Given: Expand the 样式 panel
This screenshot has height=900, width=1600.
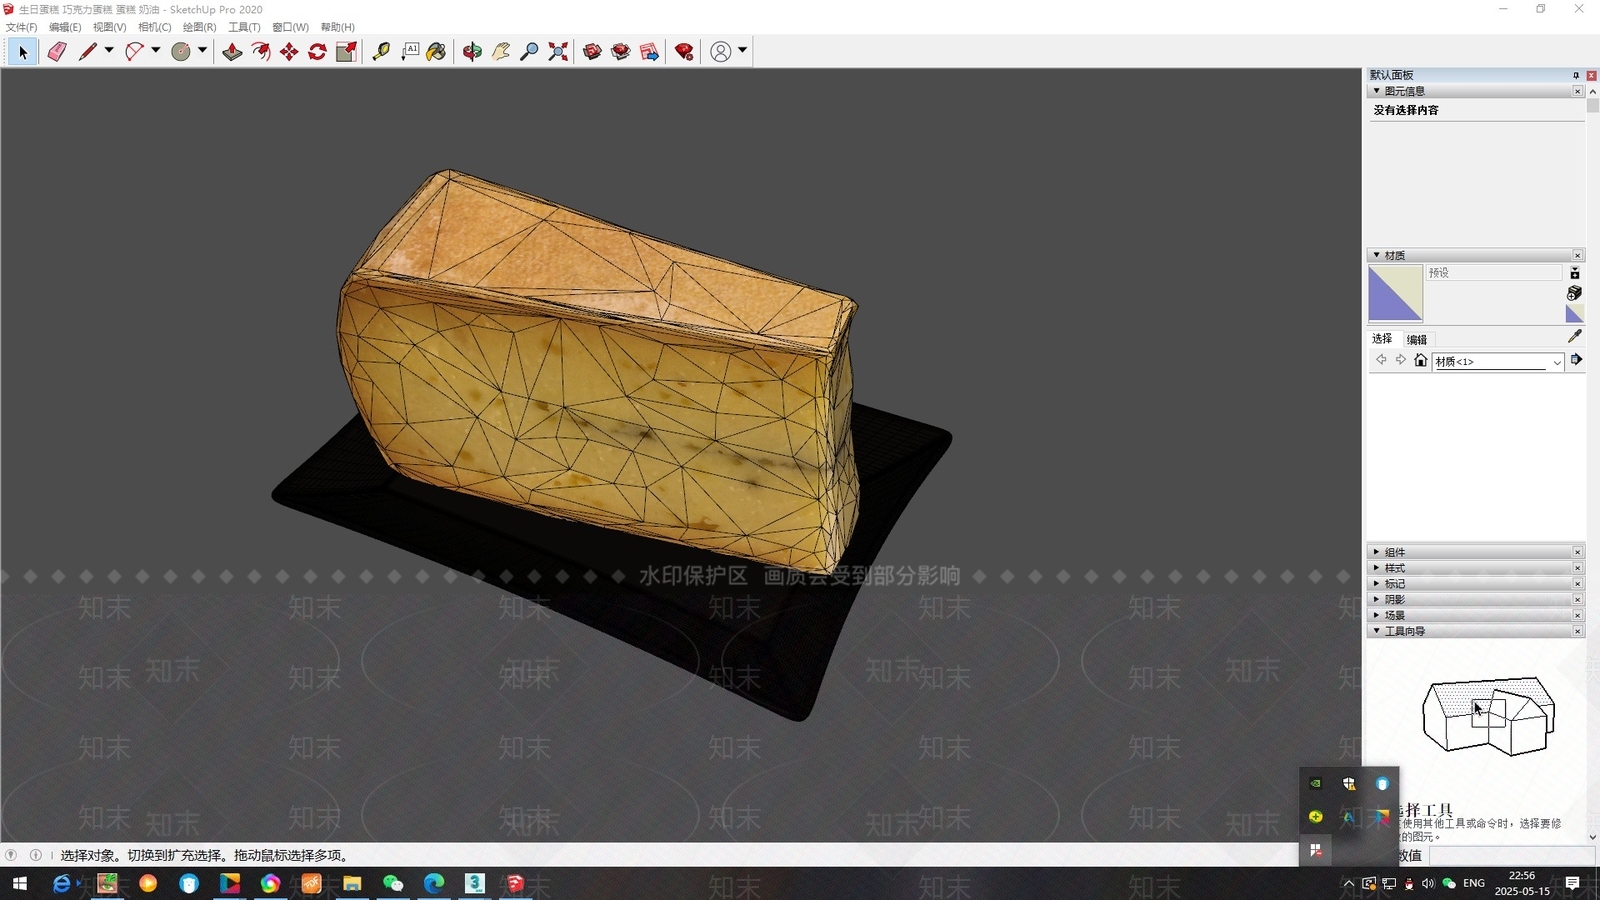Looking at the screenshot, I should (x=1377, y=568).
